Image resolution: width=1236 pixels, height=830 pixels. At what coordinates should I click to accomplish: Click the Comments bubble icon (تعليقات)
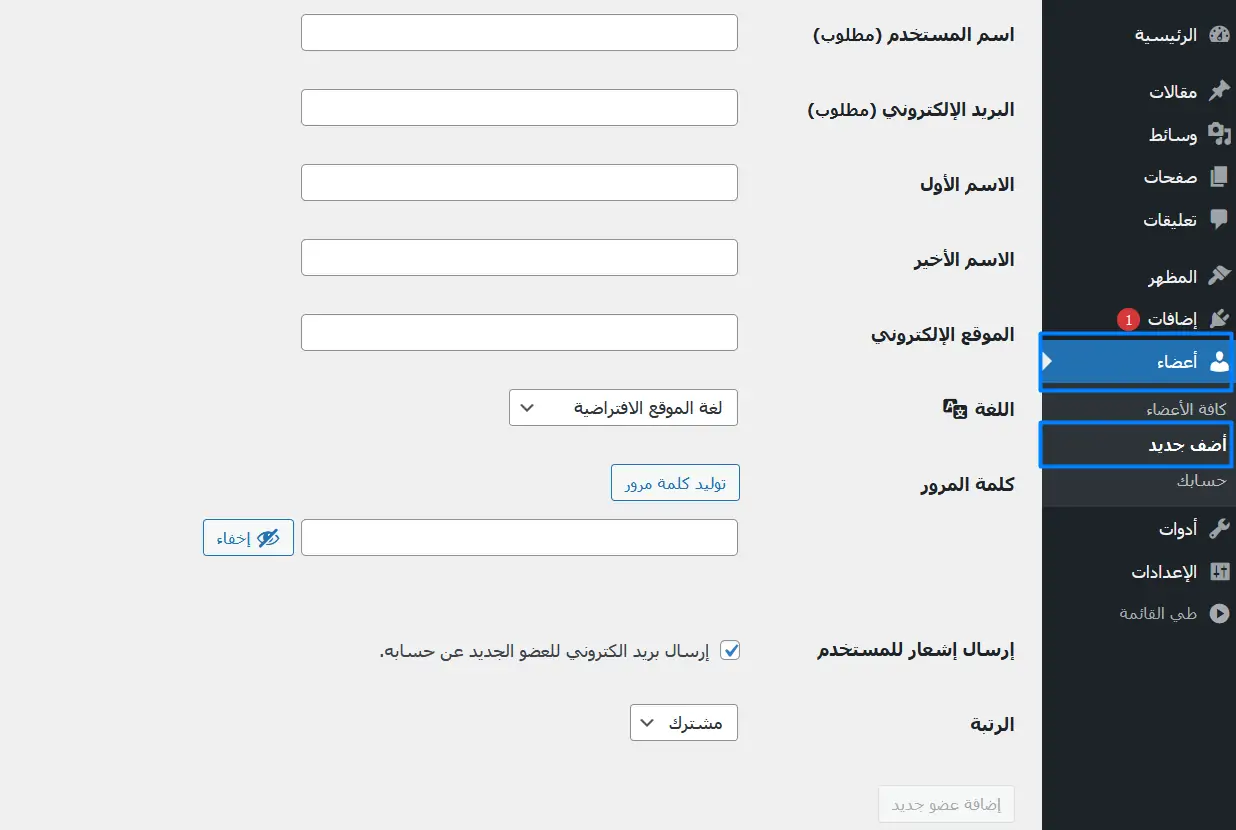pos(1218,220)
